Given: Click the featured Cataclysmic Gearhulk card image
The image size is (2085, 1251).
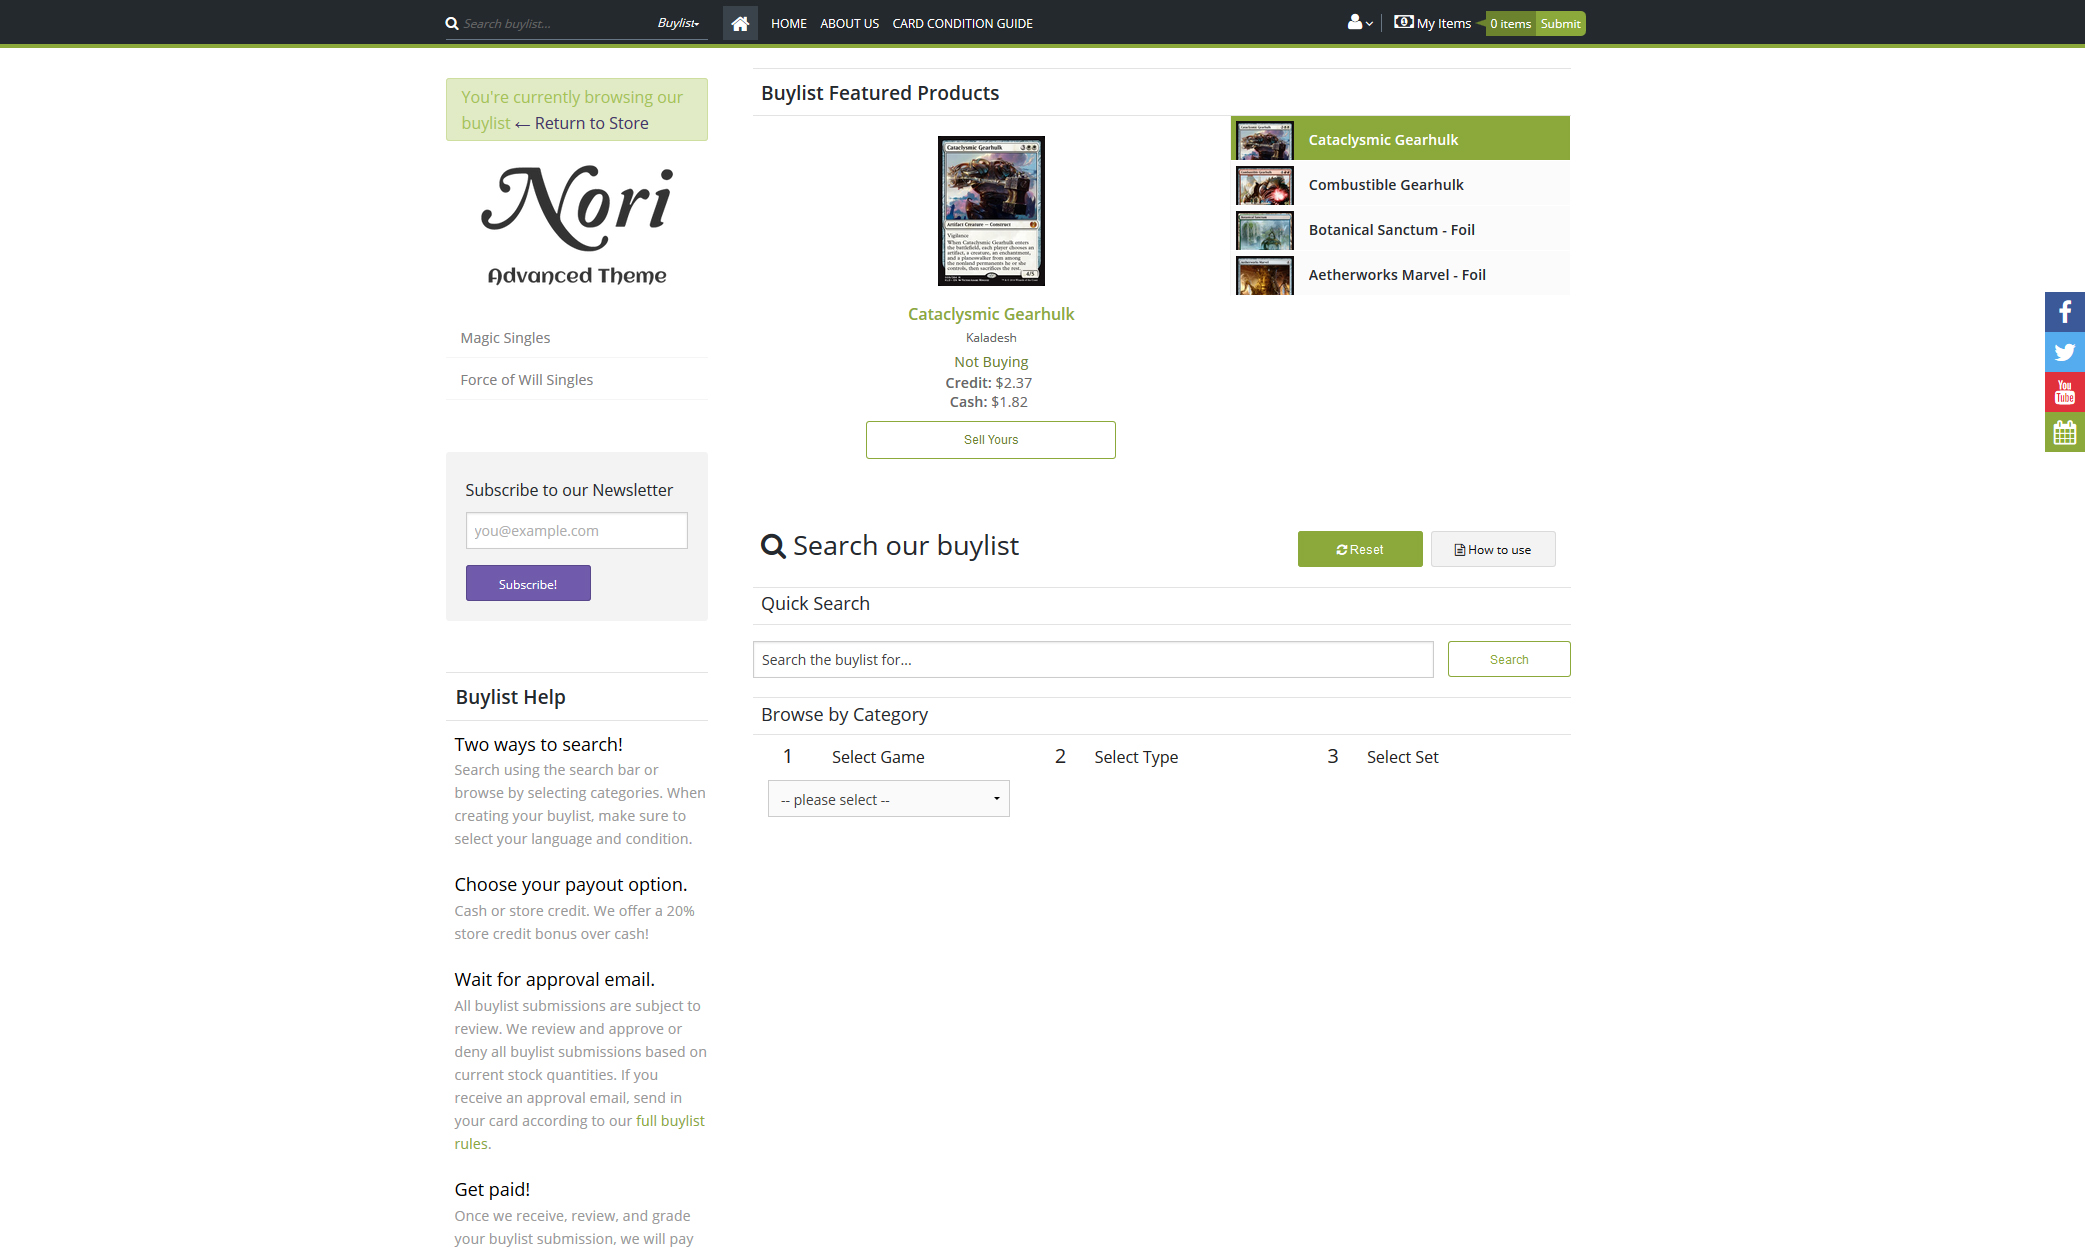Looking at the screenshot, I should [991, 211].
